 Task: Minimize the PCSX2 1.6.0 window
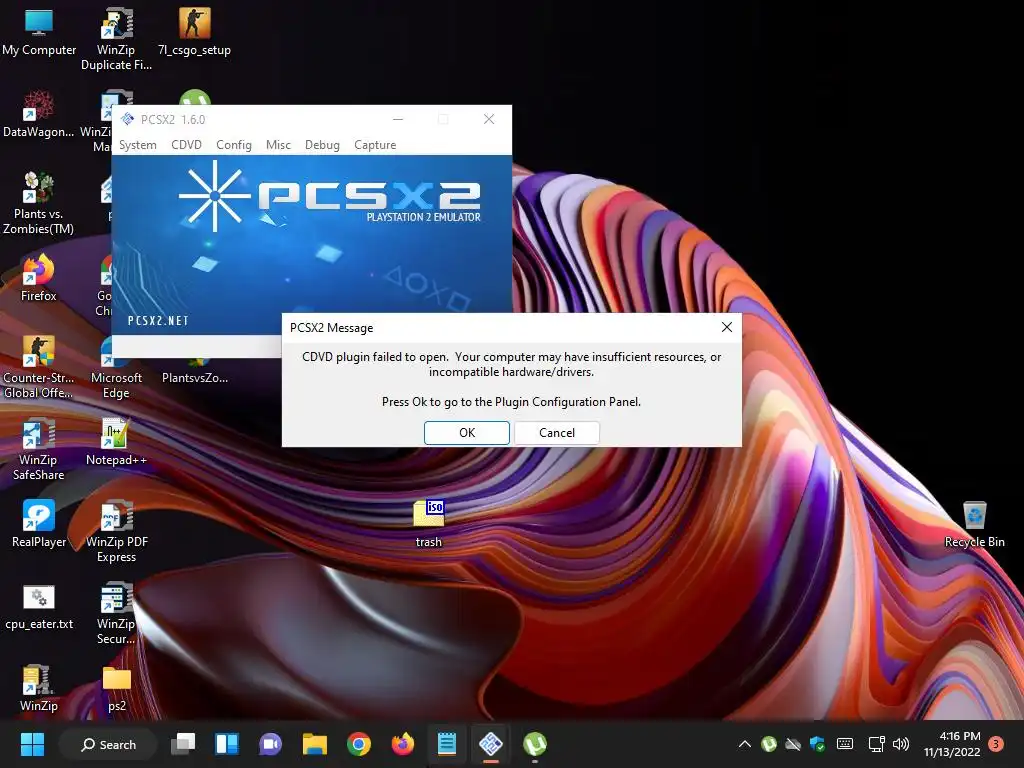click(x=398, y=119)
